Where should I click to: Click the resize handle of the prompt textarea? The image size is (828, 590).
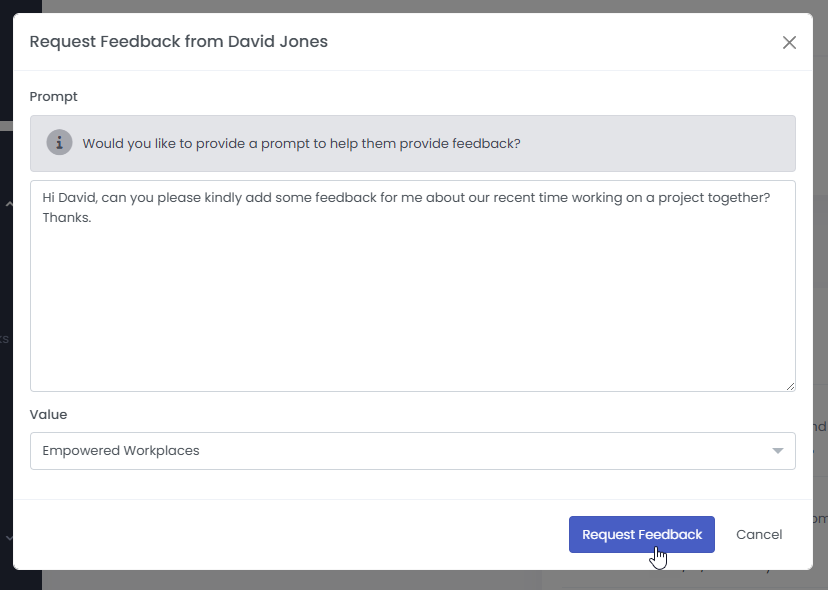point(790,385)
